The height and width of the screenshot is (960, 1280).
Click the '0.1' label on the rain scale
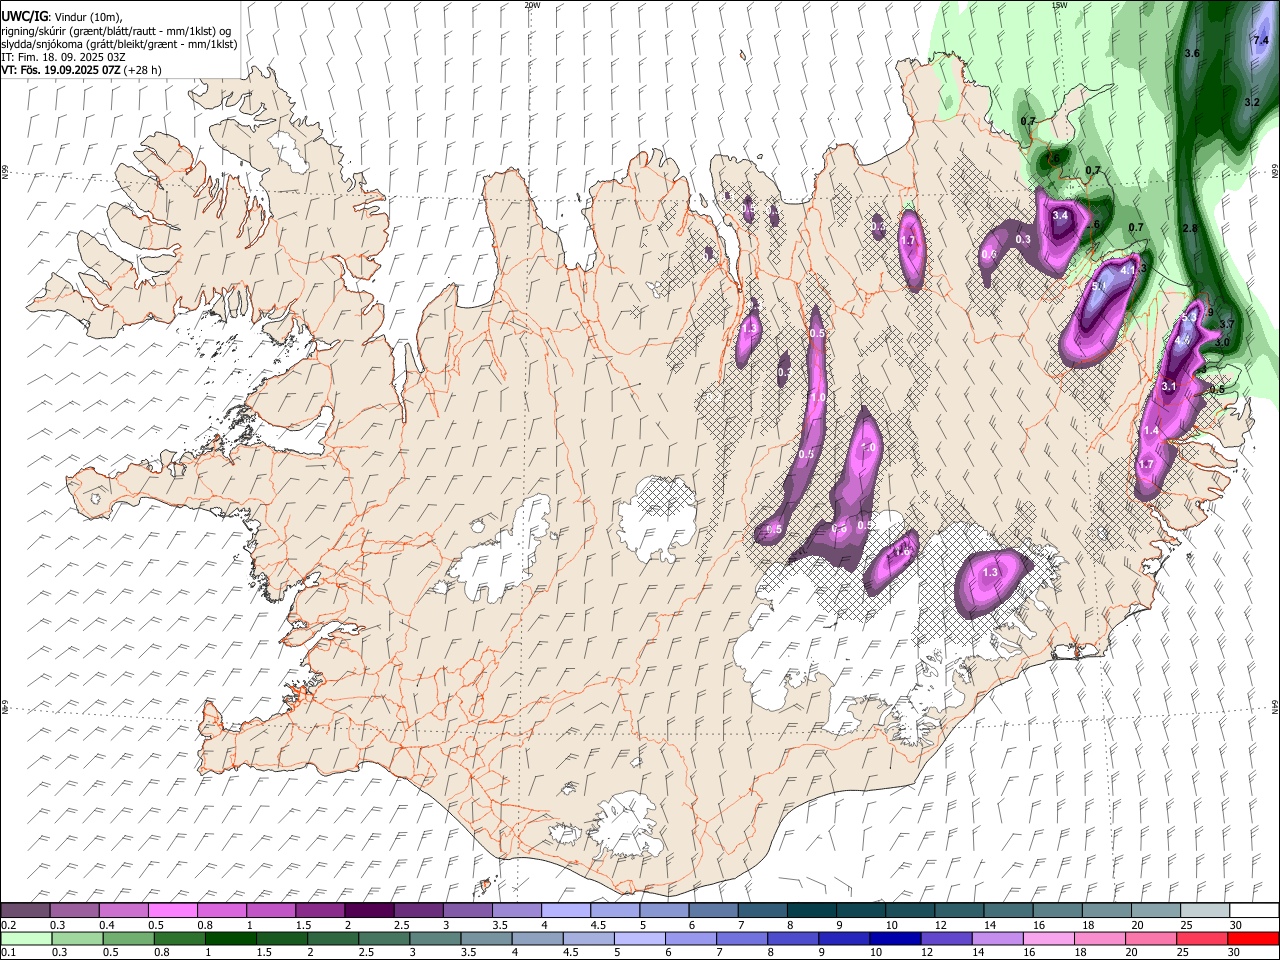click(8, 953)
